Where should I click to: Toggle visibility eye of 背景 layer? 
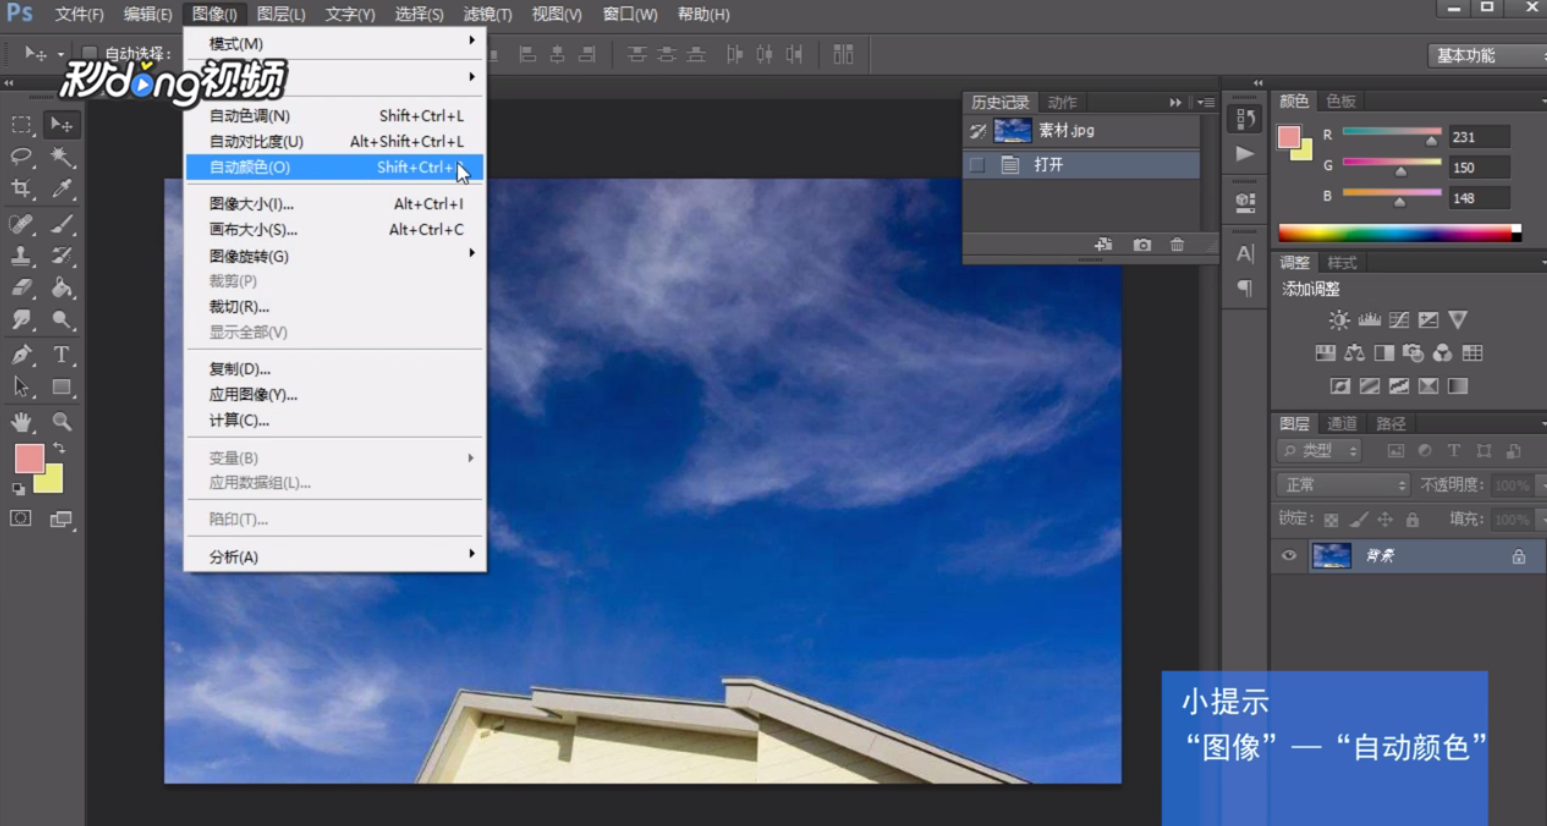(x=1289, y=556)
